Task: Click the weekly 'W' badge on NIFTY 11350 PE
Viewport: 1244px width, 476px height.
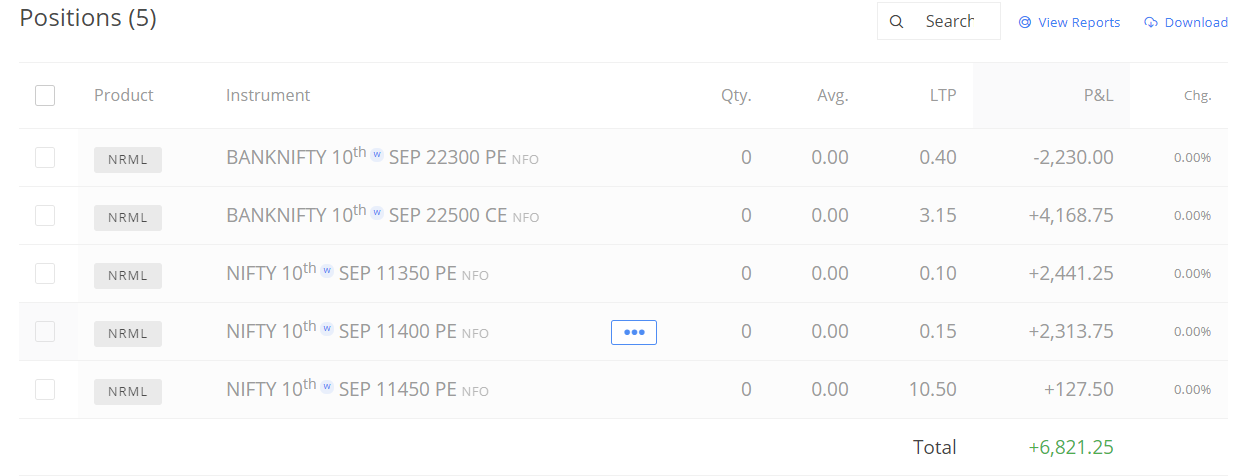Action: pos(327,271)
